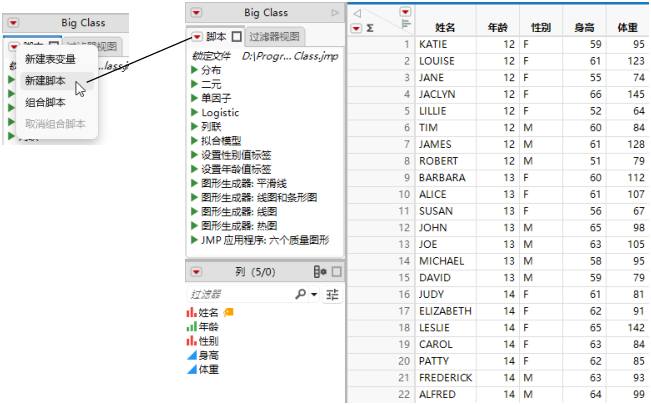This screenshot has width=651, height=405.
Task: Open the red triangle rows menu beside Σ
Action: coord(356,28)
